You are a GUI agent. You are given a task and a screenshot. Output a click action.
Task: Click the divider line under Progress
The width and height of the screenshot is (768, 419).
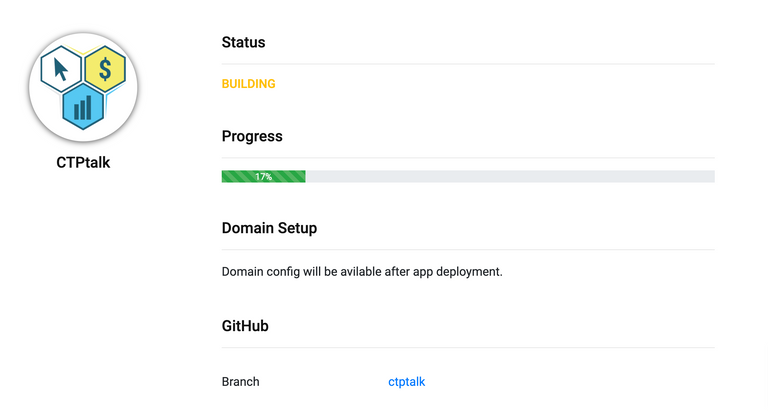point(468,157)
